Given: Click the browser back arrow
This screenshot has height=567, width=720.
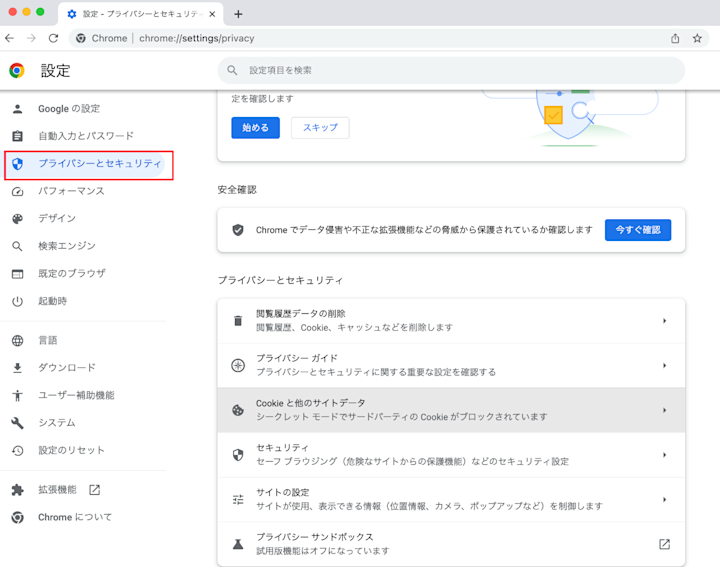Looking at the screenshot, I should point(10,38).
